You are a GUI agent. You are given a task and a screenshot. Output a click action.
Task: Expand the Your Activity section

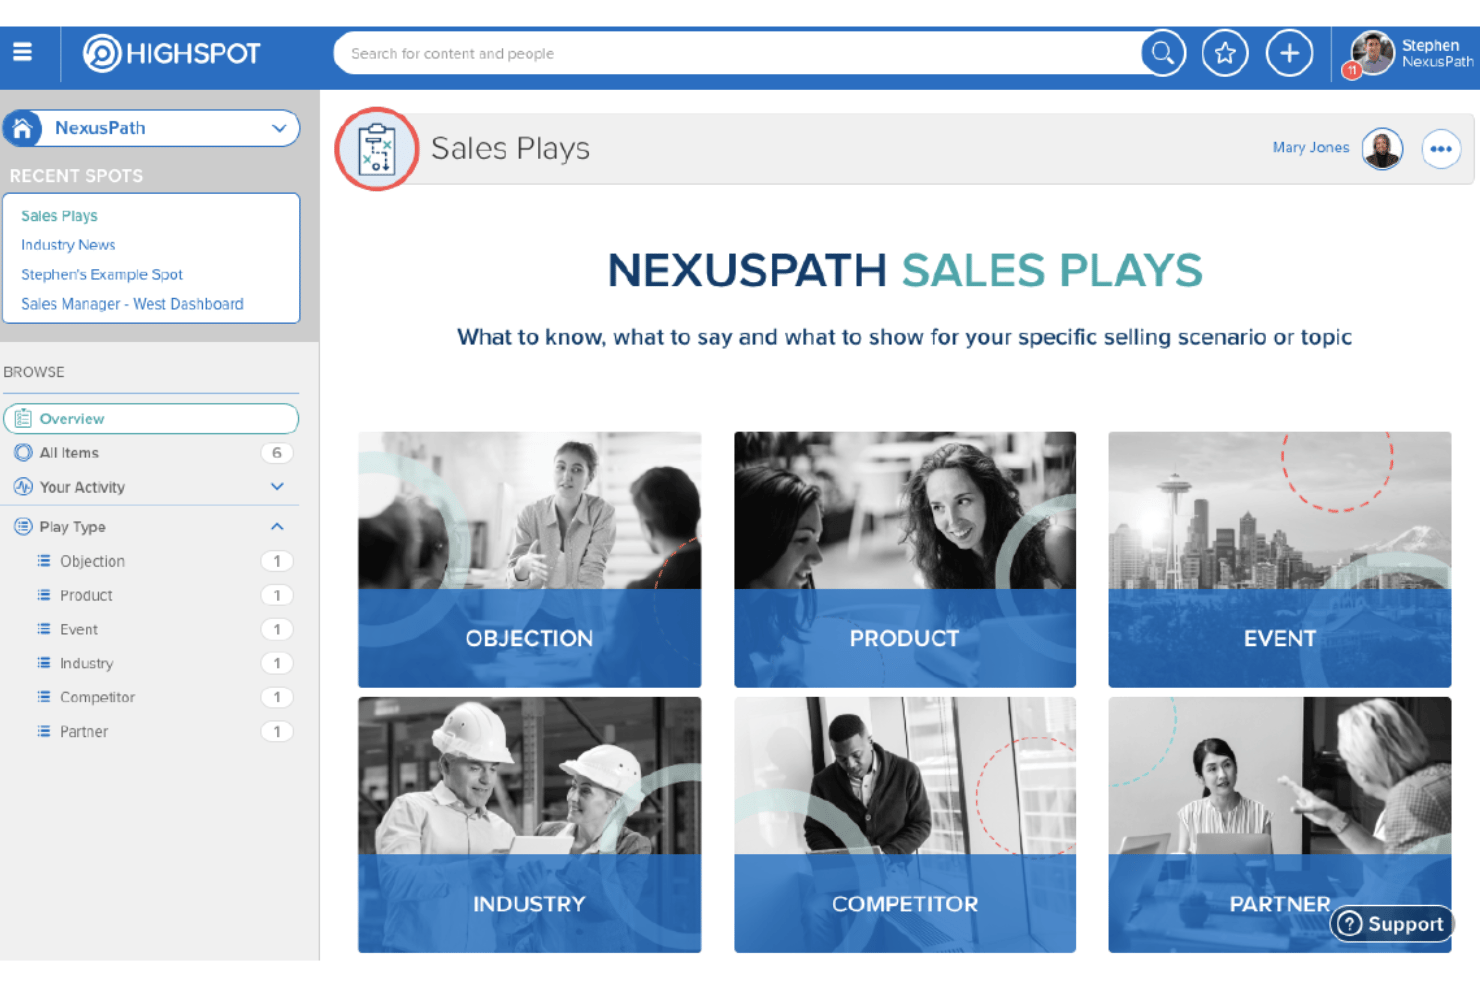(x=277, y=487)
